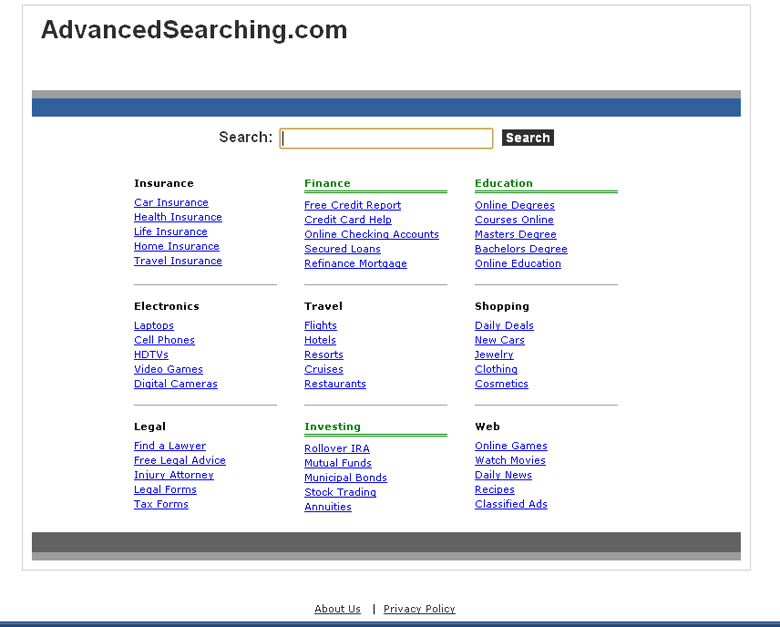The width and height of the screenshot is (780, 627).
Task: Click the Refinance Mortgage link
Action: 355,264
